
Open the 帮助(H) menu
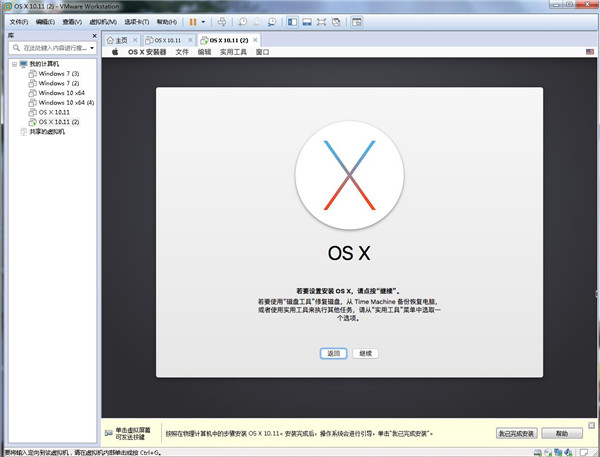click(167, 22)
